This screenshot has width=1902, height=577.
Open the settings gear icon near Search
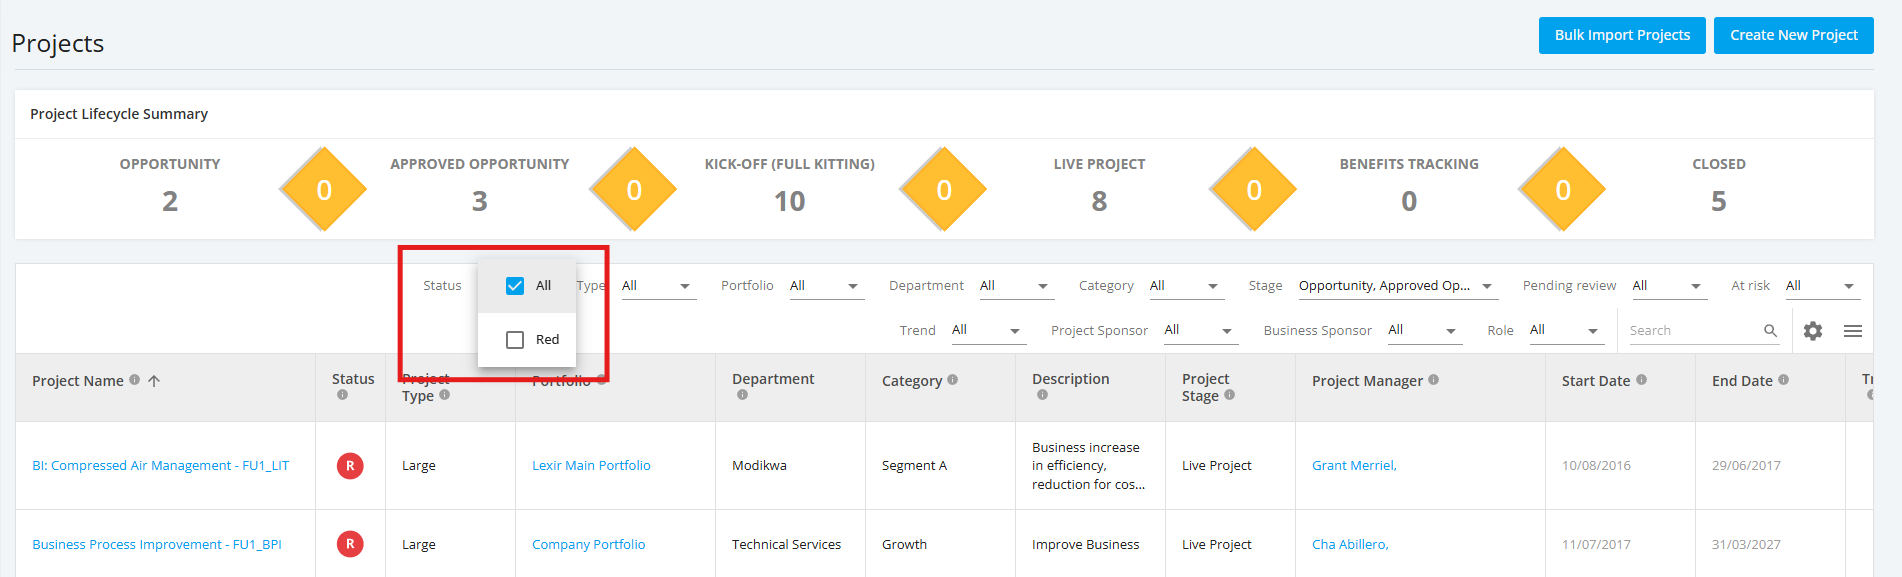[1812, 331]
